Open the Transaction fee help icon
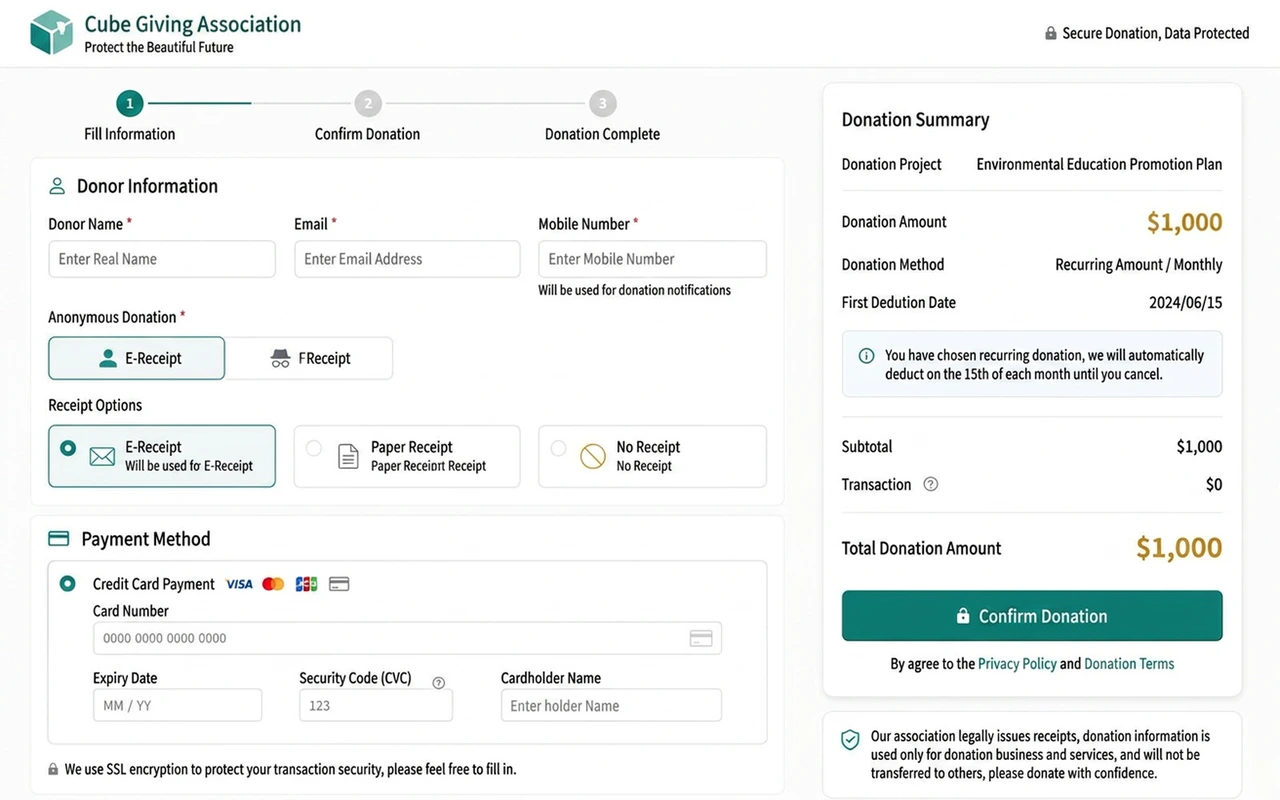Screen dimensions: 1280x800 pyautogui.click(x=931, y=484)
